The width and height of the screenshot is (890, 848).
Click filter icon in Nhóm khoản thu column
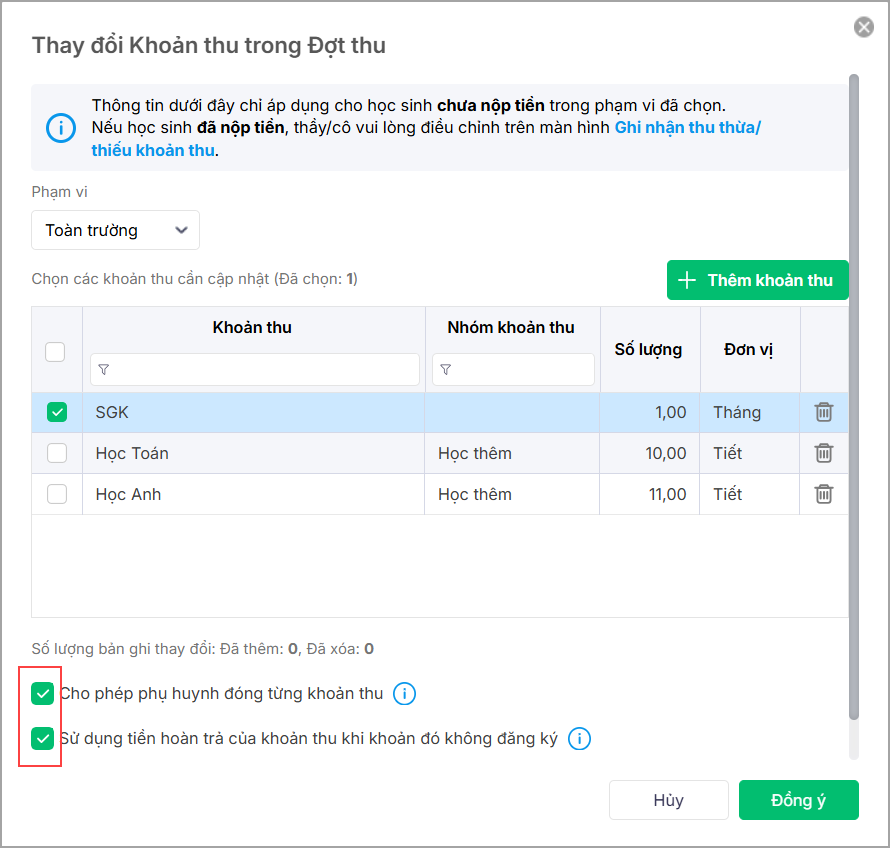click(446, 370)
